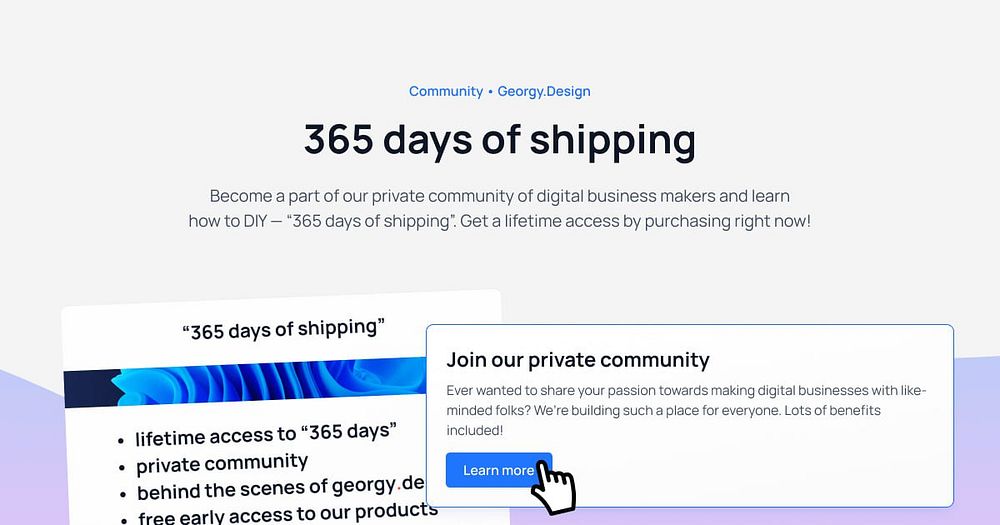
Task: Click the dot separator between Community and Georgy.Design
Action: [x=490, y=92]
